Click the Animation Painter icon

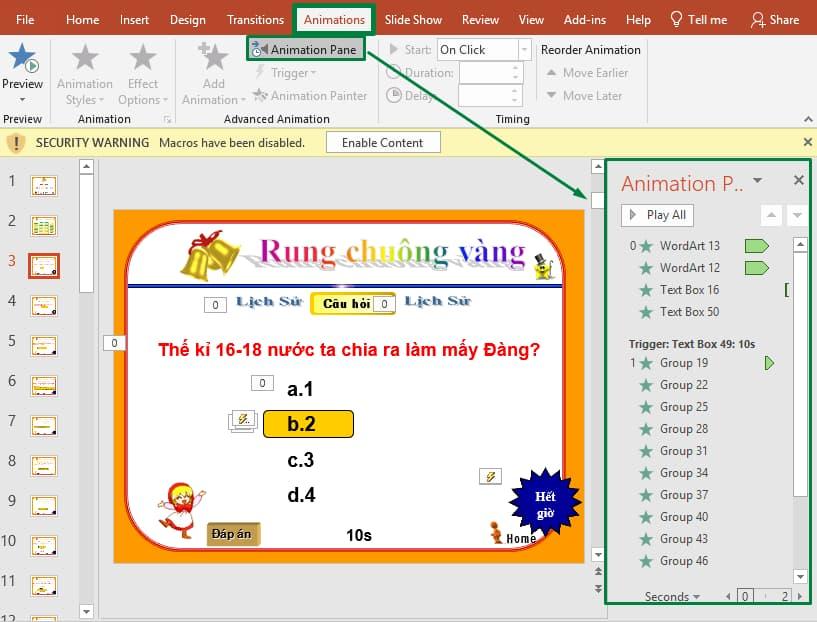(260, 96)
